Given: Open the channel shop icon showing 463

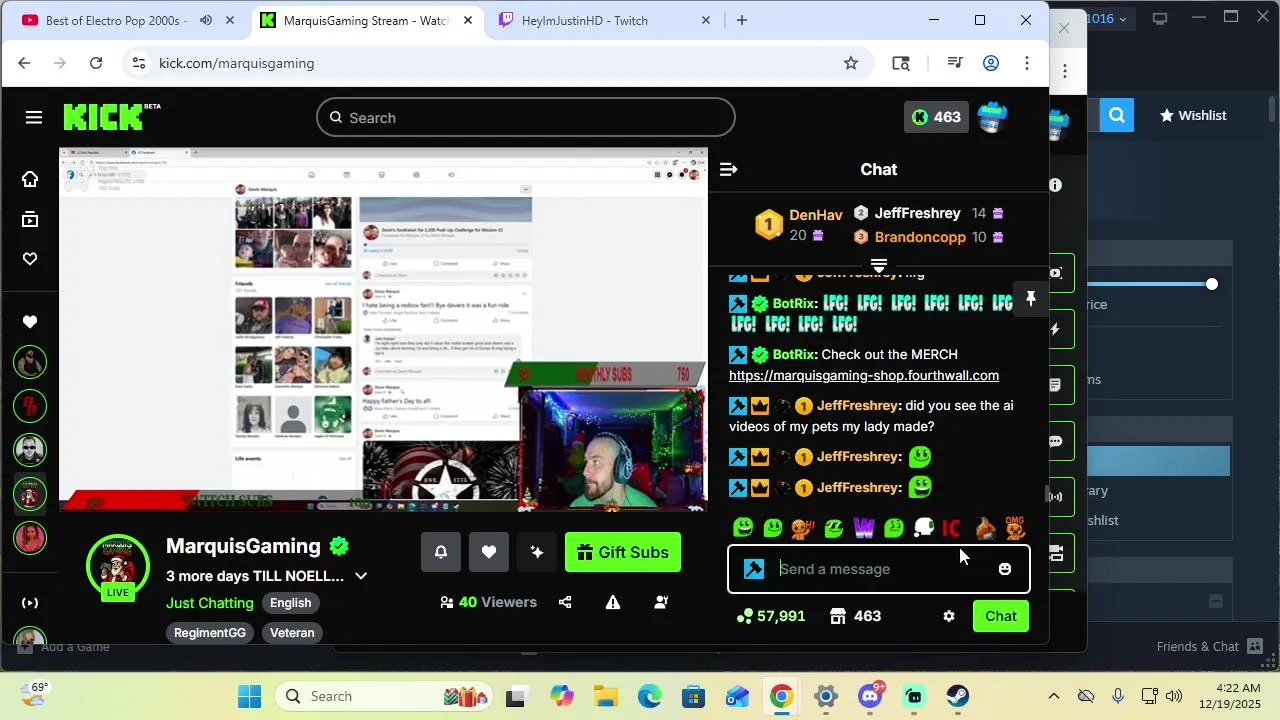Looking at the screenshot, I should click(856, 616).
